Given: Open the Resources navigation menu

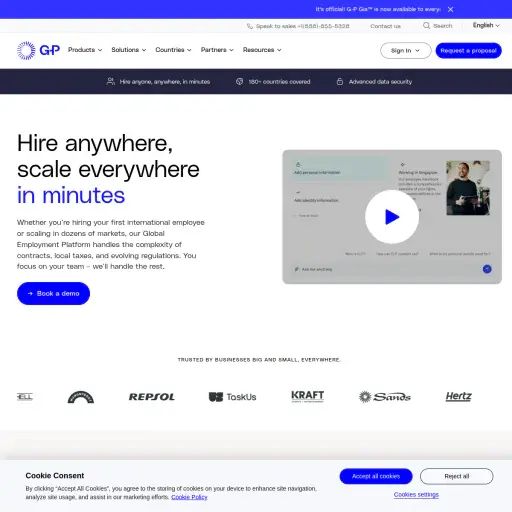Looking at the screenshot, I should coord(262,50).
